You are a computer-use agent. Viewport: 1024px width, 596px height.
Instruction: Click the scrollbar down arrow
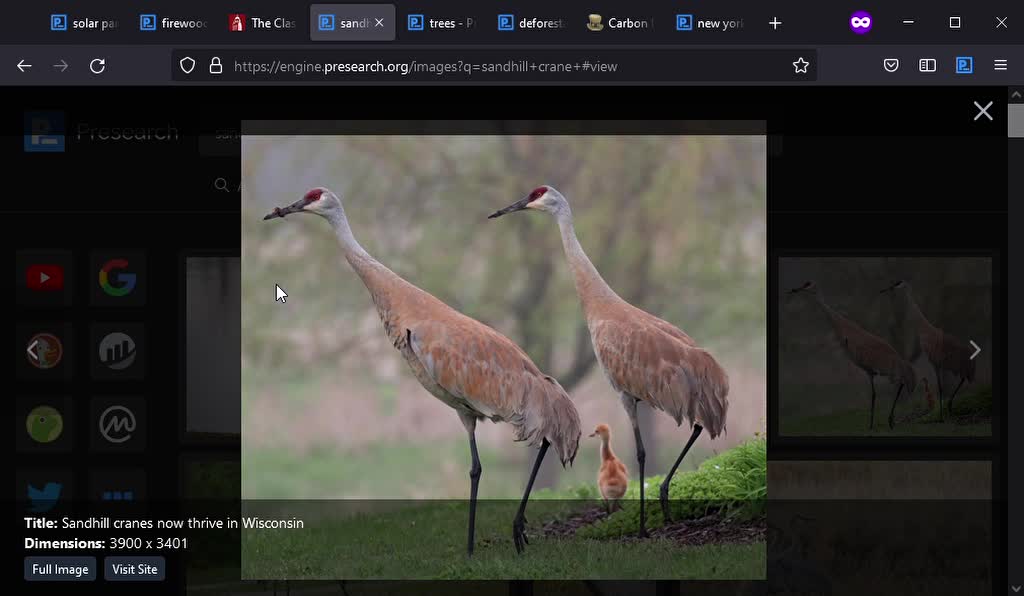point(1016,589)
